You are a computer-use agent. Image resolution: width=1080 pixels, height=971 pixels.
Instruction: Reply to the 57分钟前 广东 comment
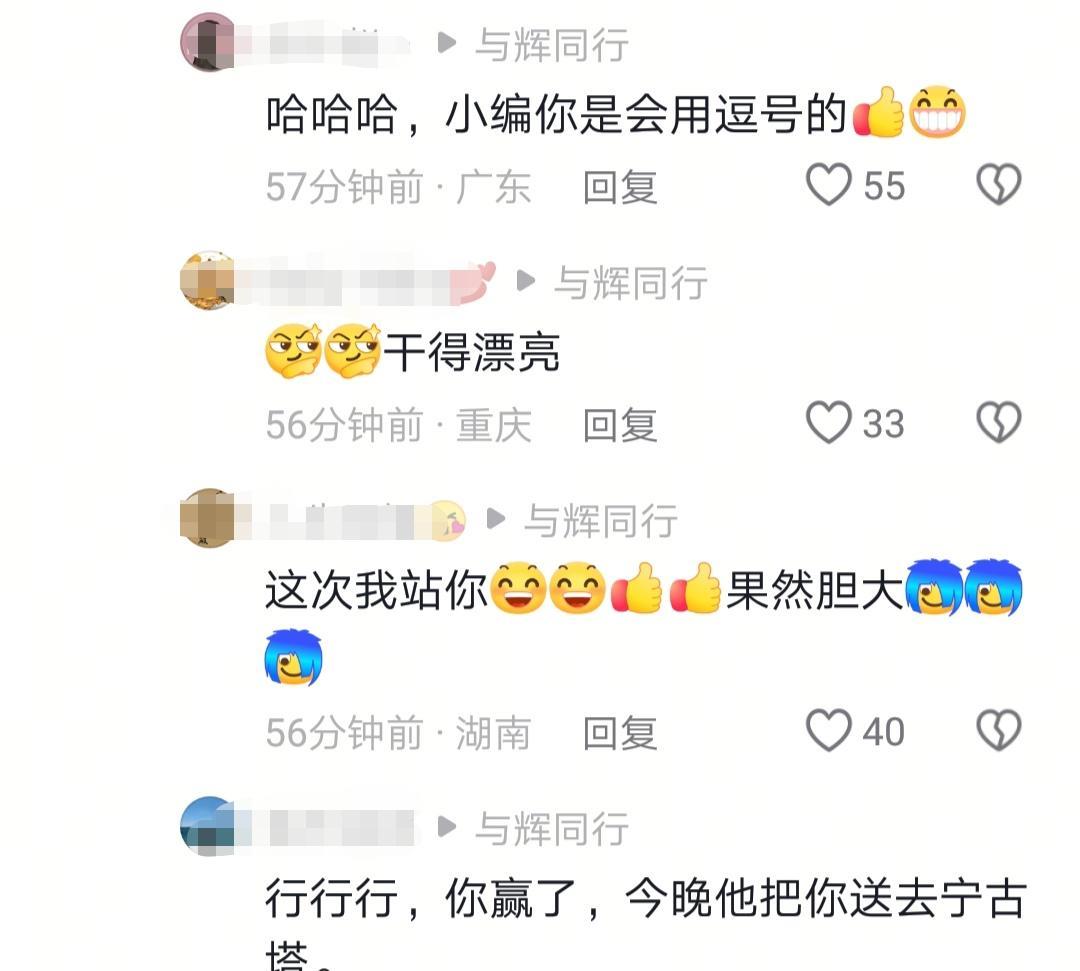(x=620, y=187)
